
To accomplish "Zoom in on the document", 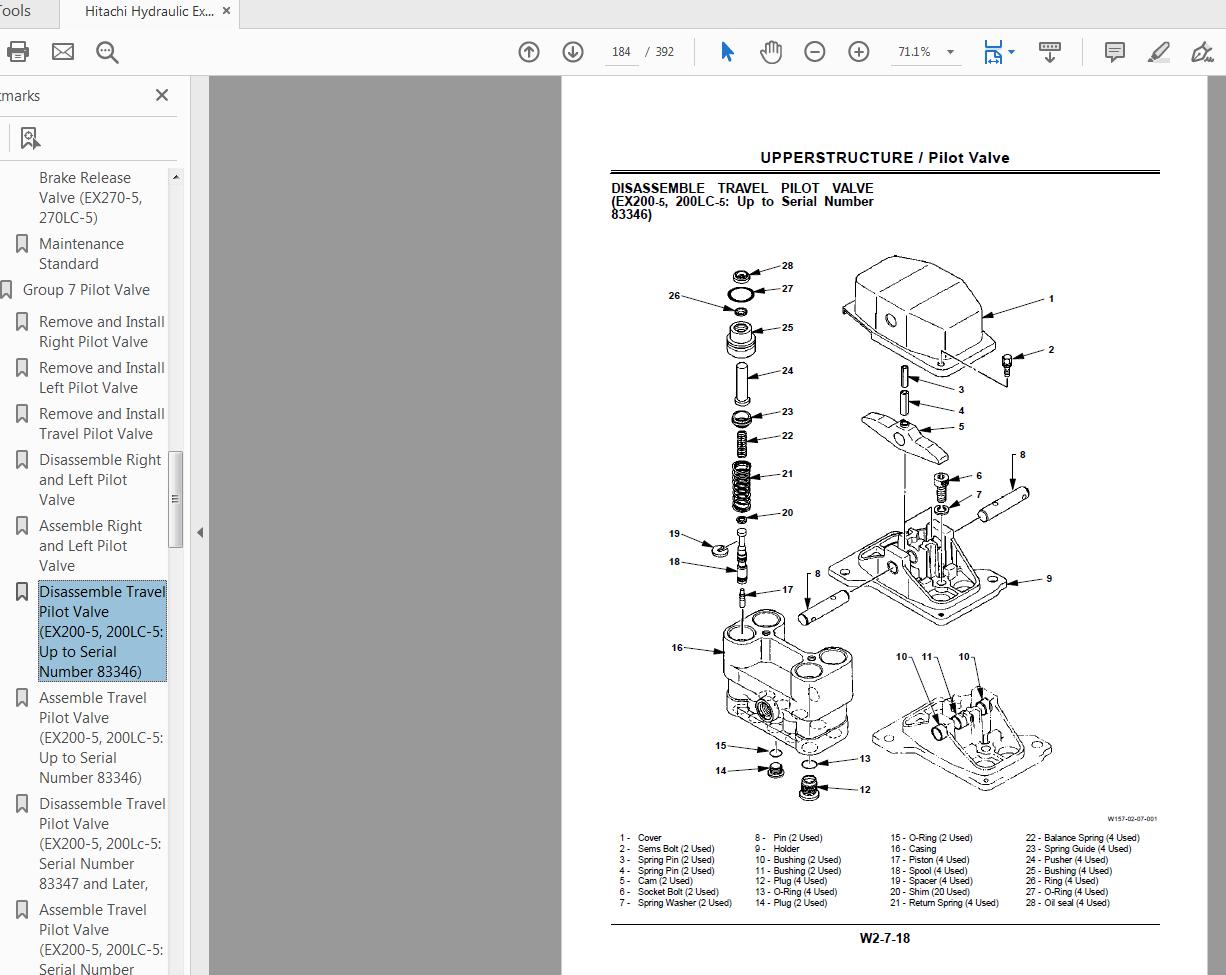I will tap(858, 51).
